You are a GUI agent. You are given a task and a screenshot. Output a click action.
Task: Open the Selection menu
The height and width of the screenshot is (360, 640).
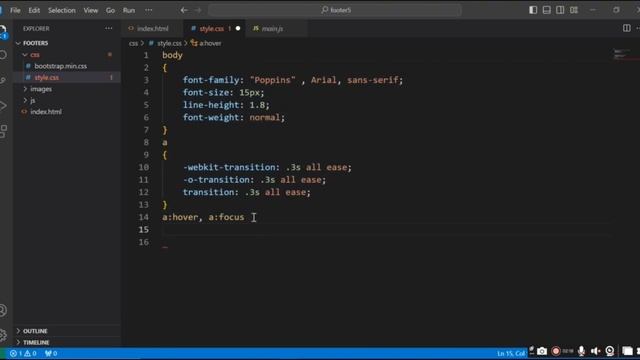[x=62, y=10]
